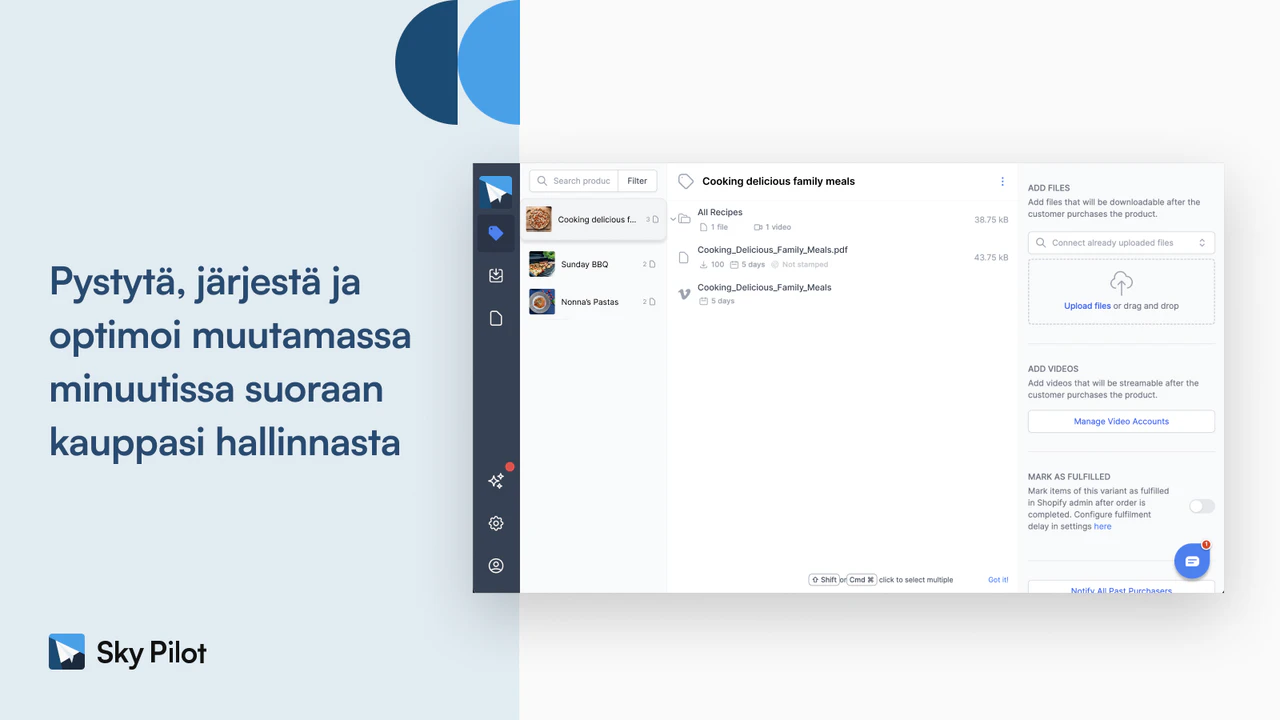
Task: Open the settings gear in sidebar
Action: point(495,523)
